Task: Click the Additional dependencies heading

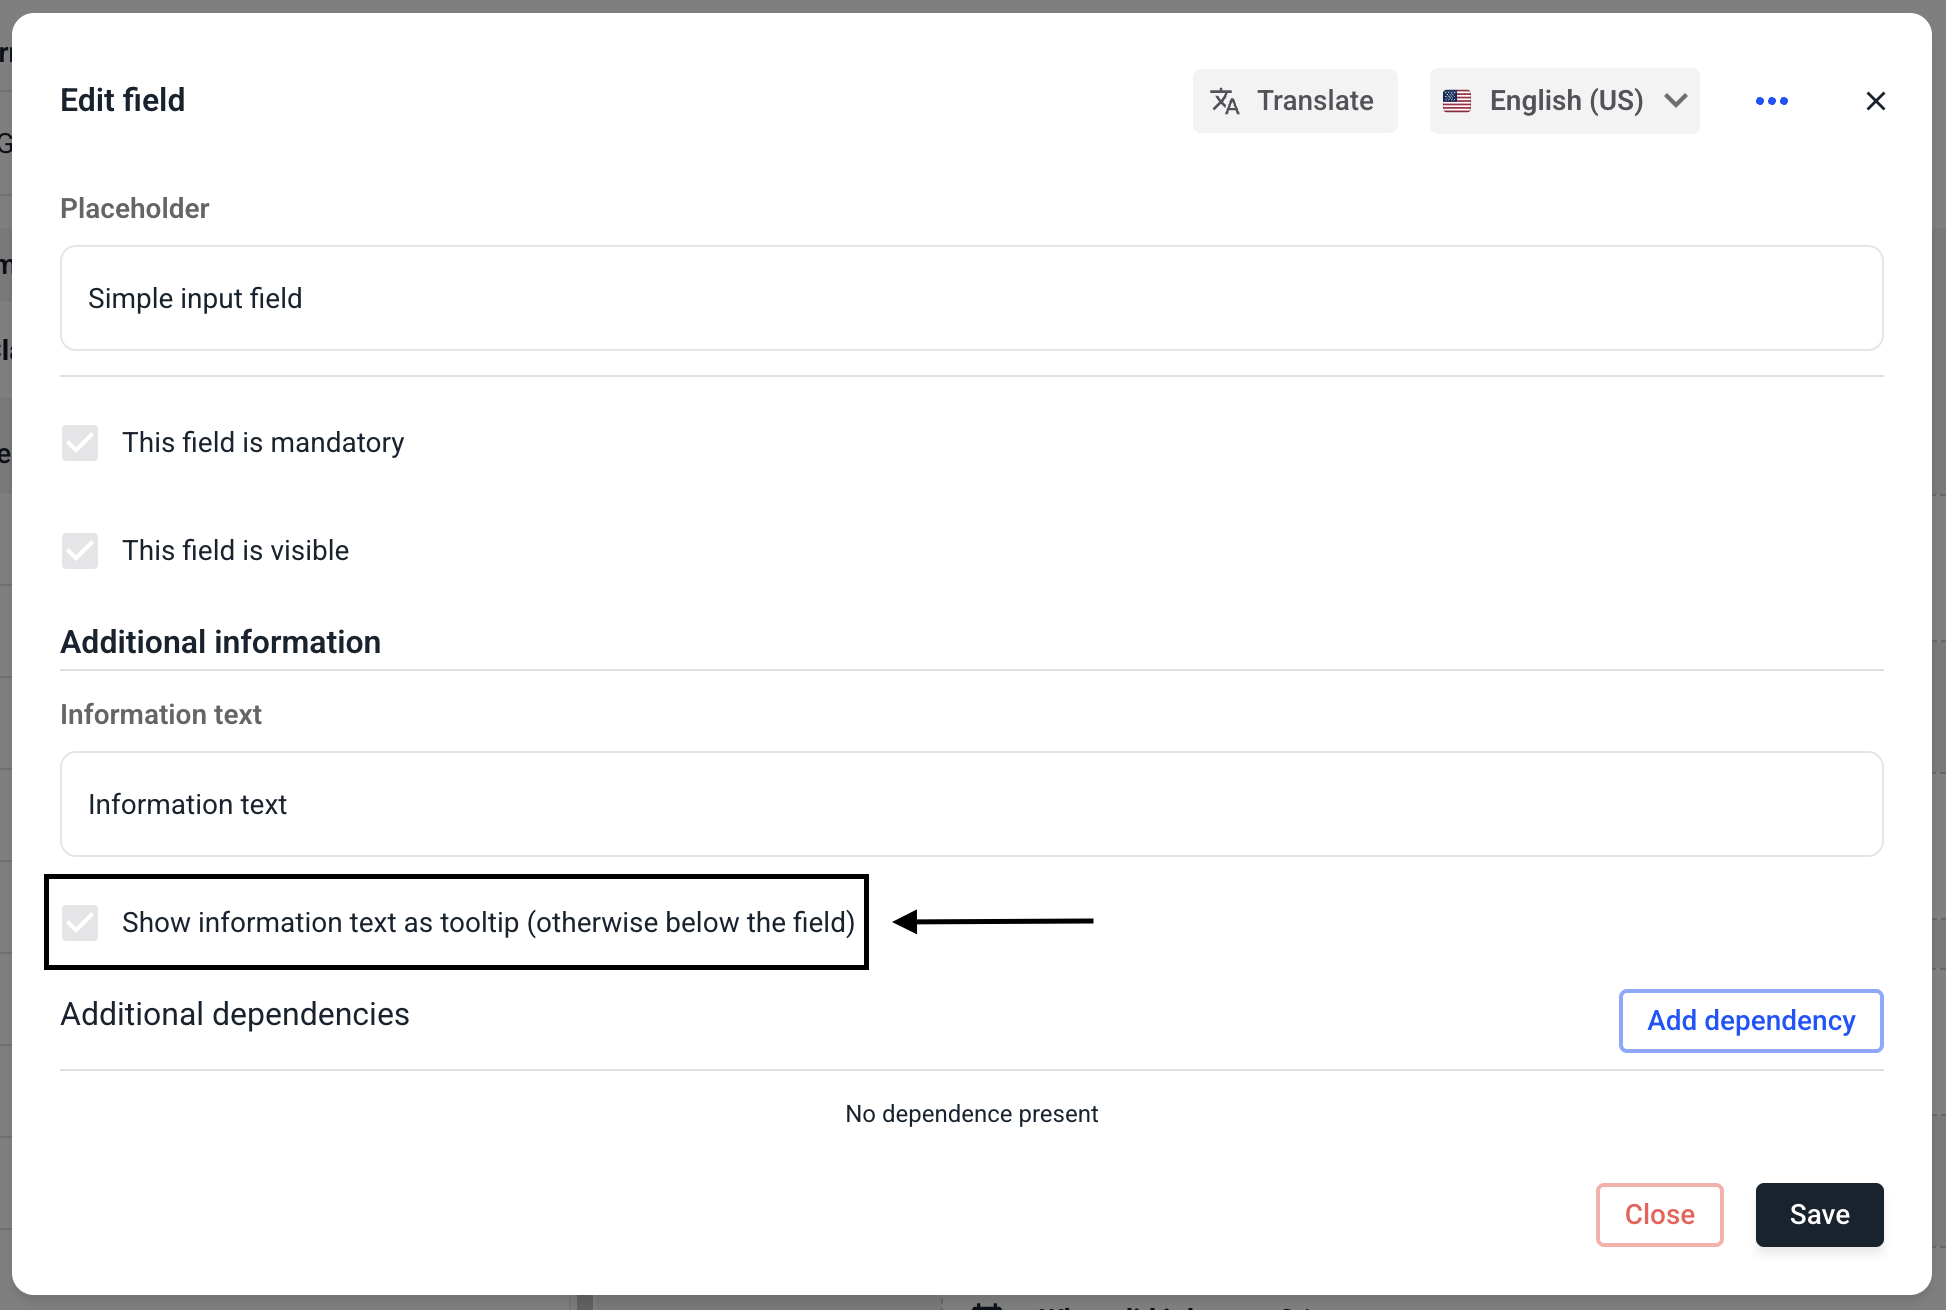Action: (x=235, y=1015)
